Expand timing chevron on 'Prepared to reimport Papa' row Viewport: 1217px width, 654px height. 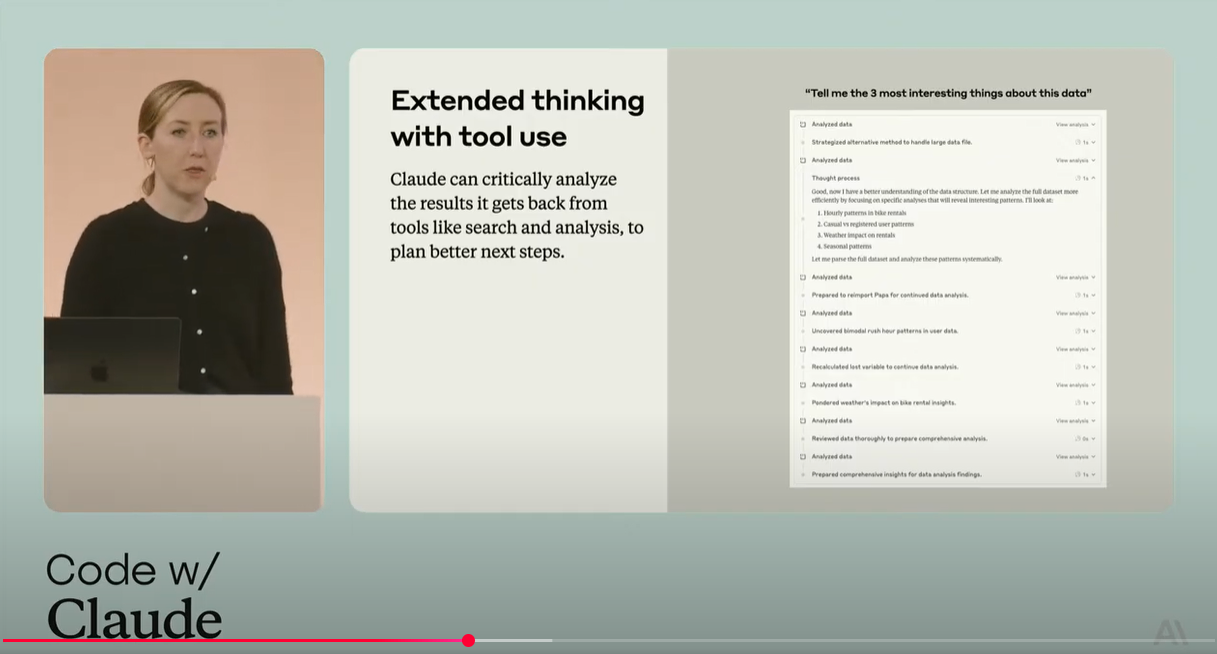1093,295
